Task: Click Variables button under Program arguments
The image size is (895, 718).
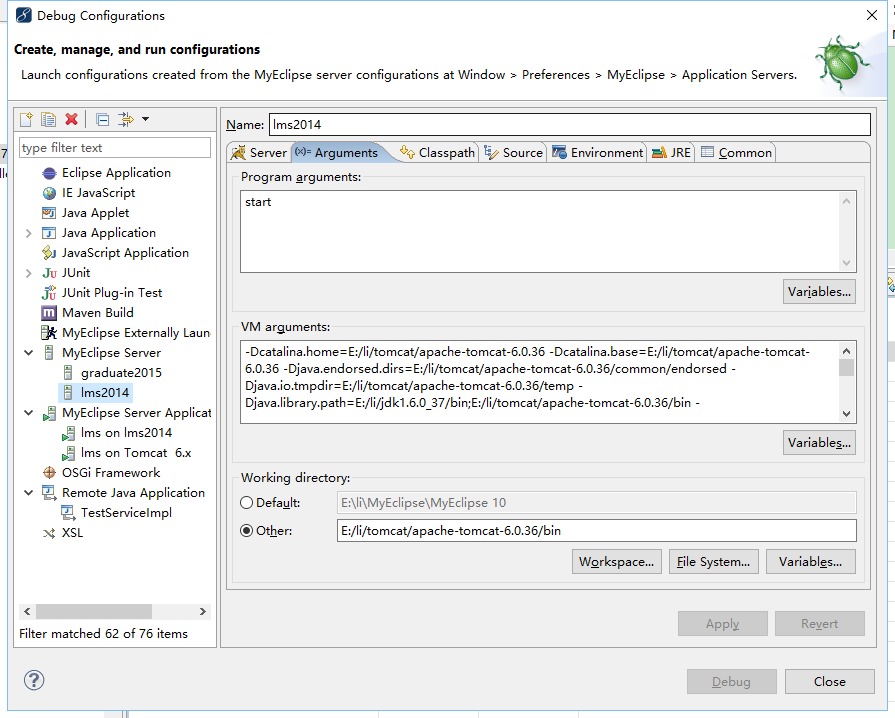Action: (819, 292)
